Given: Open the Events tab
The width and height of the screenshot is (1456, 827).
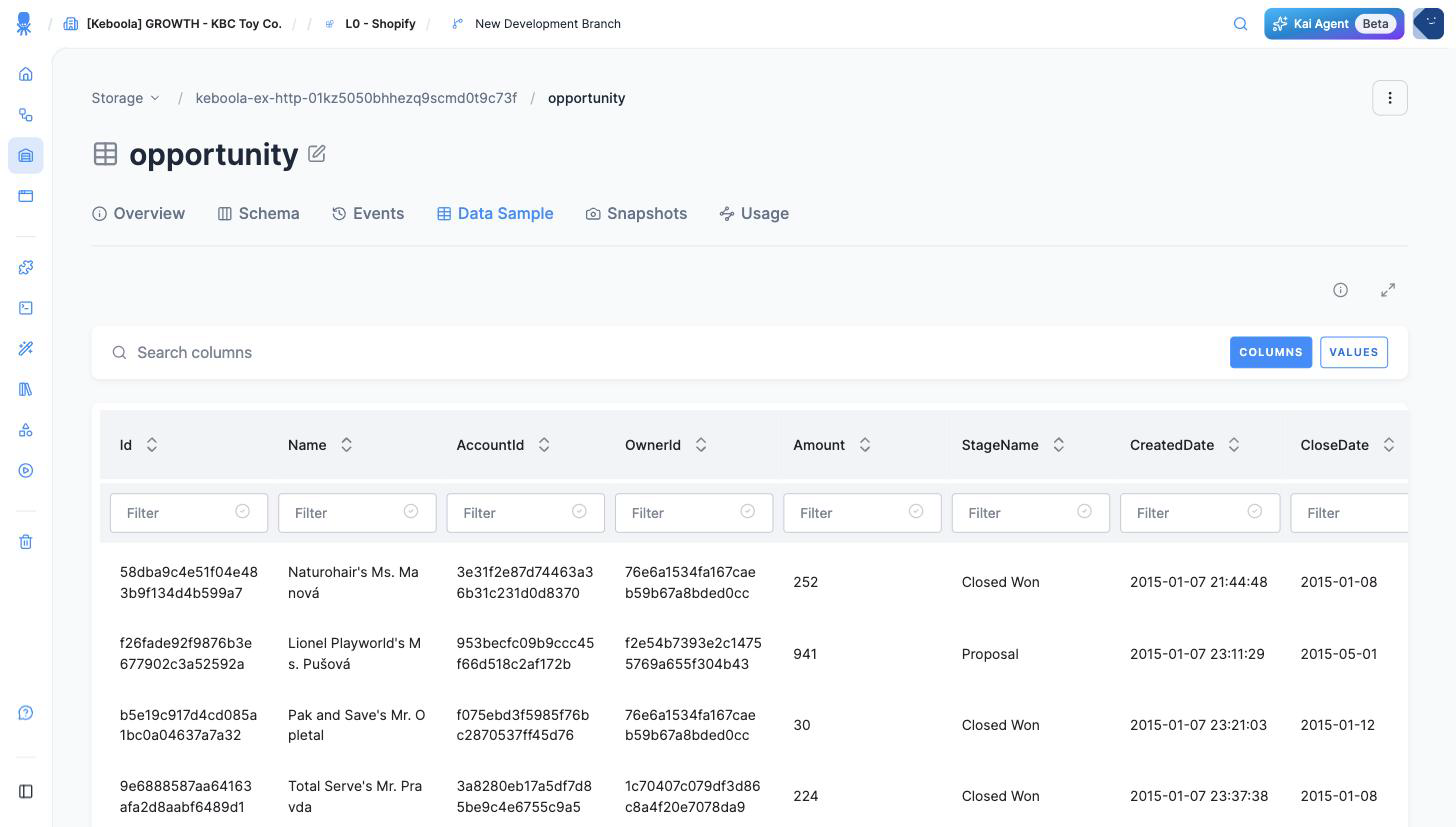Looking at the screenshot, I should coord(368,213).
